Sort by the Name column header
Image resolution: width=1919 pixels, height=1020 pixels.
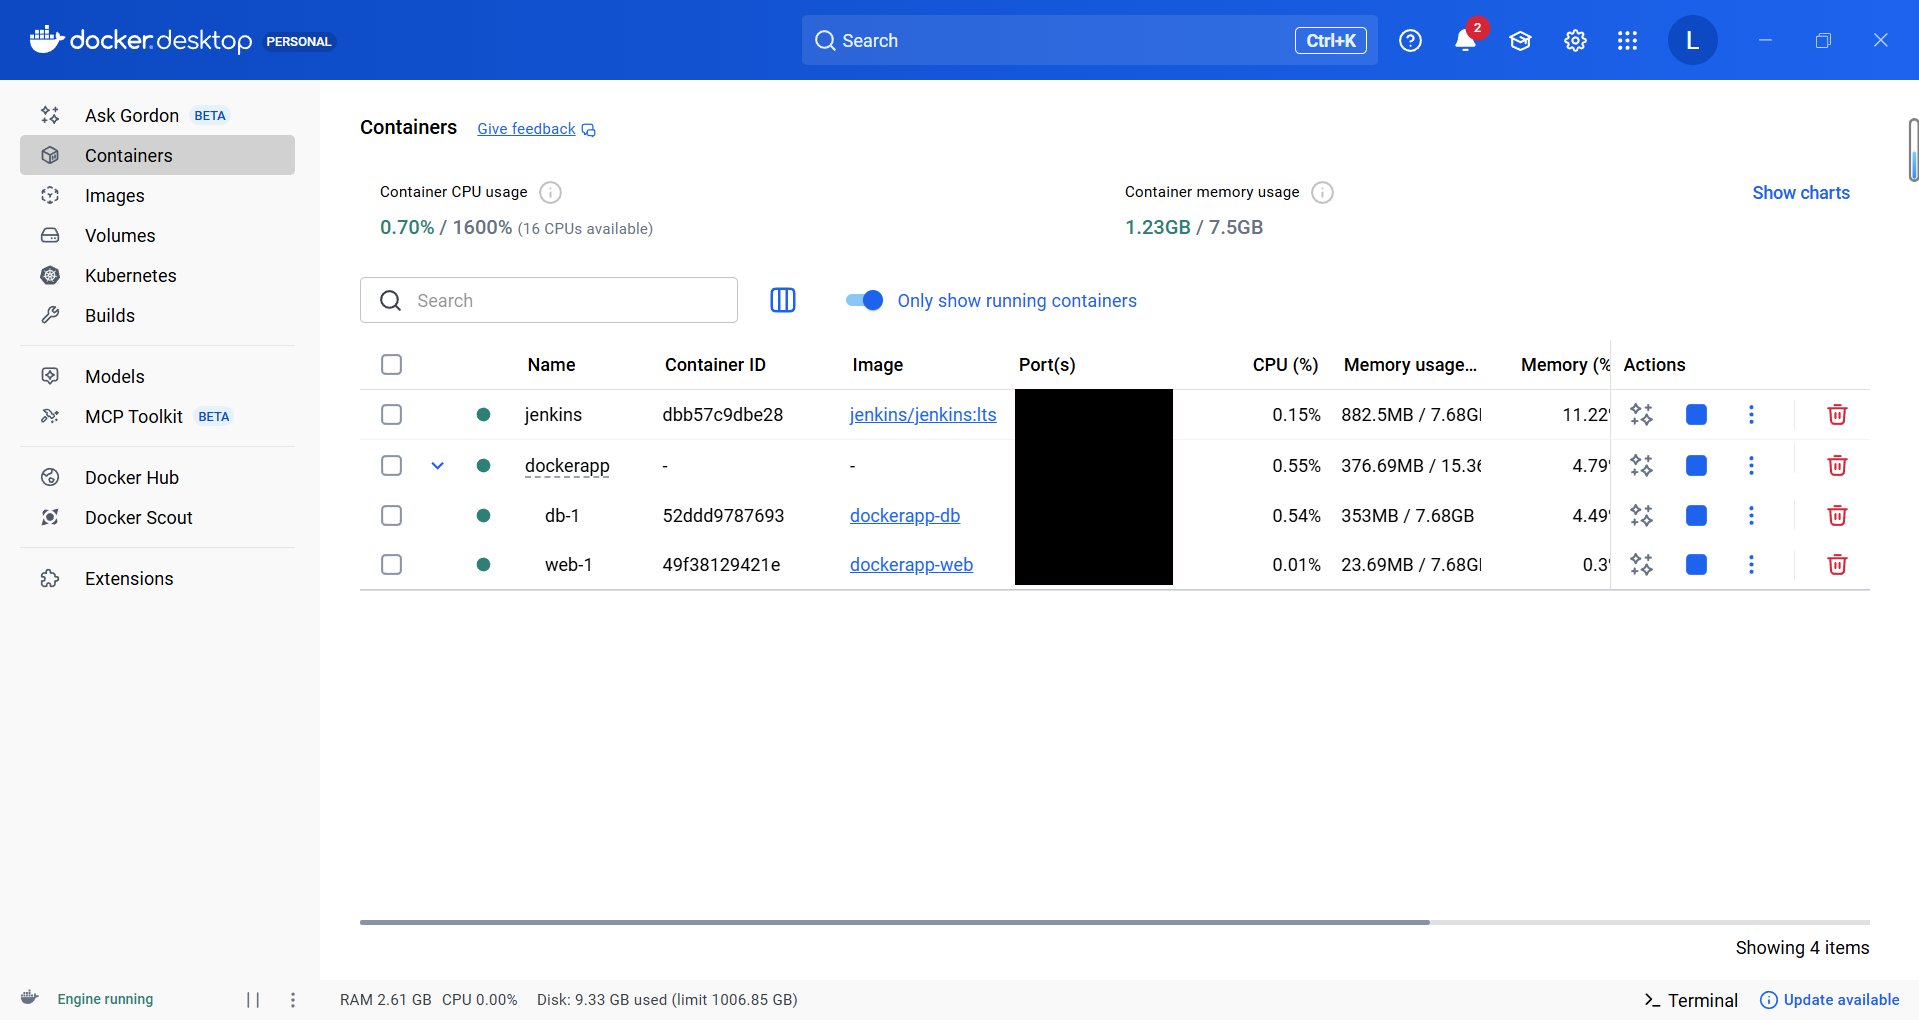(551, 365)
